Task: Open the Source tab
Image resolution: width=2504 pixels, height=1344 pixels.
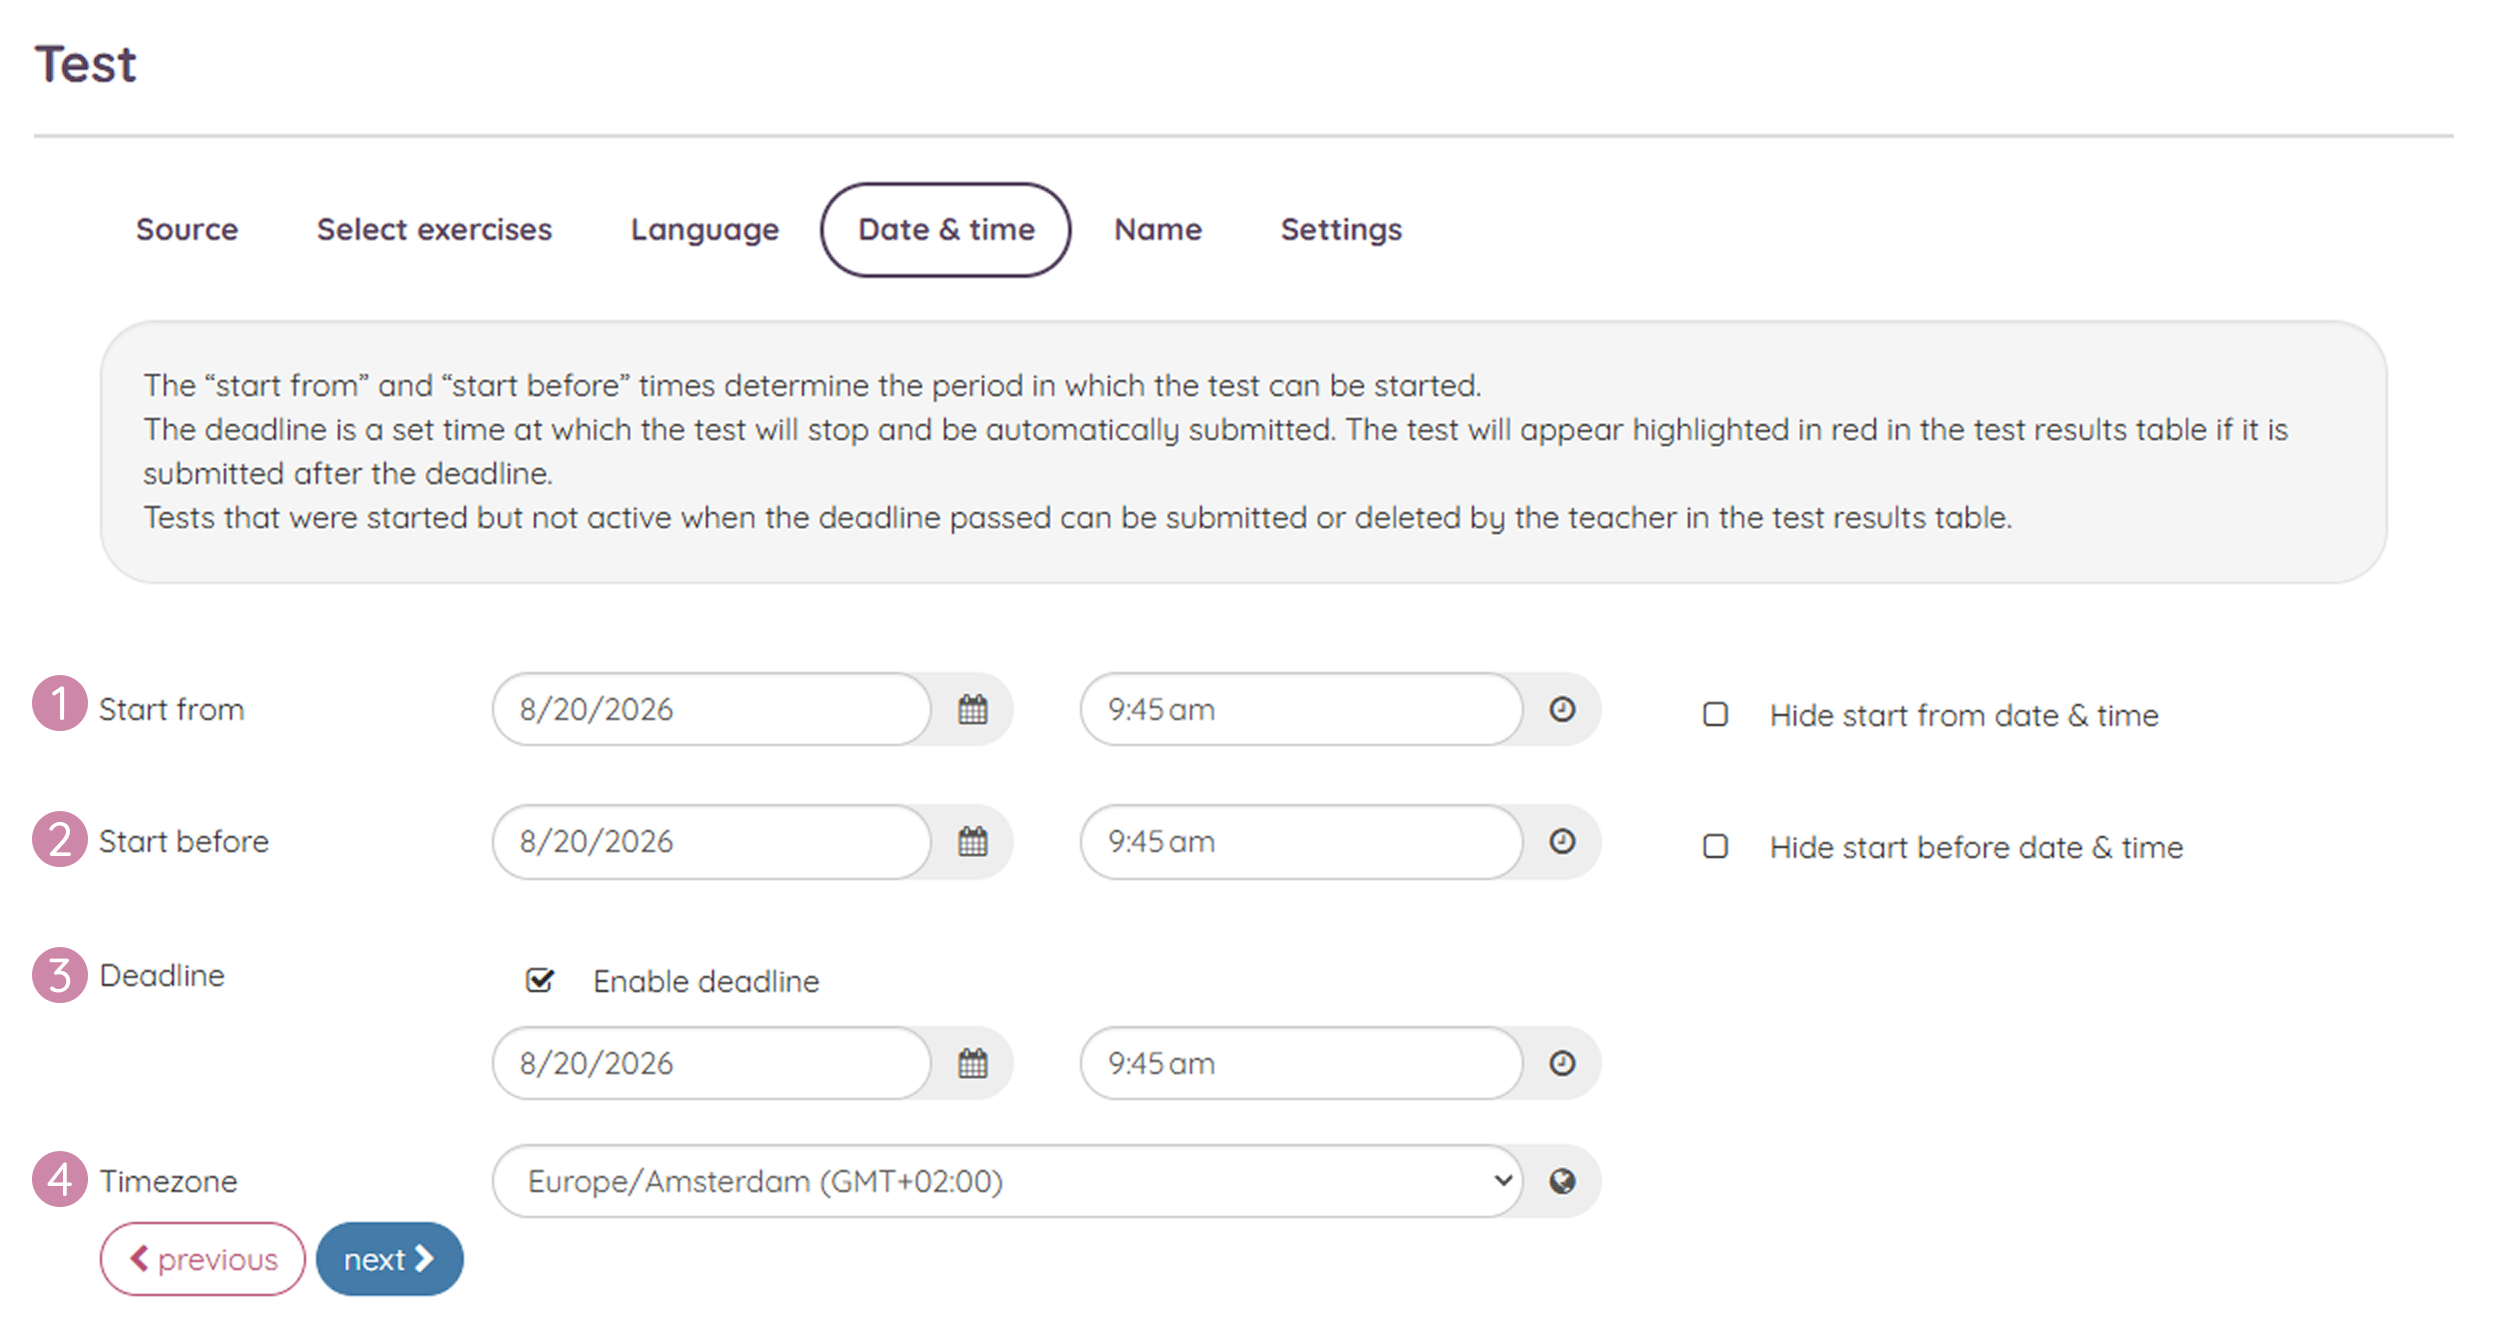Action: coord(187,230)
